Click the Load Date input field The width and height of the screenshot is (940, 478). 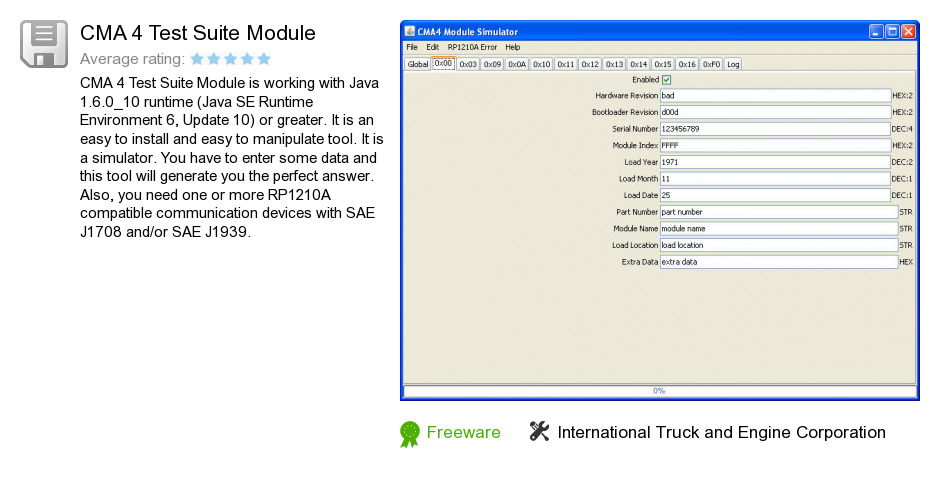point(775,195)
